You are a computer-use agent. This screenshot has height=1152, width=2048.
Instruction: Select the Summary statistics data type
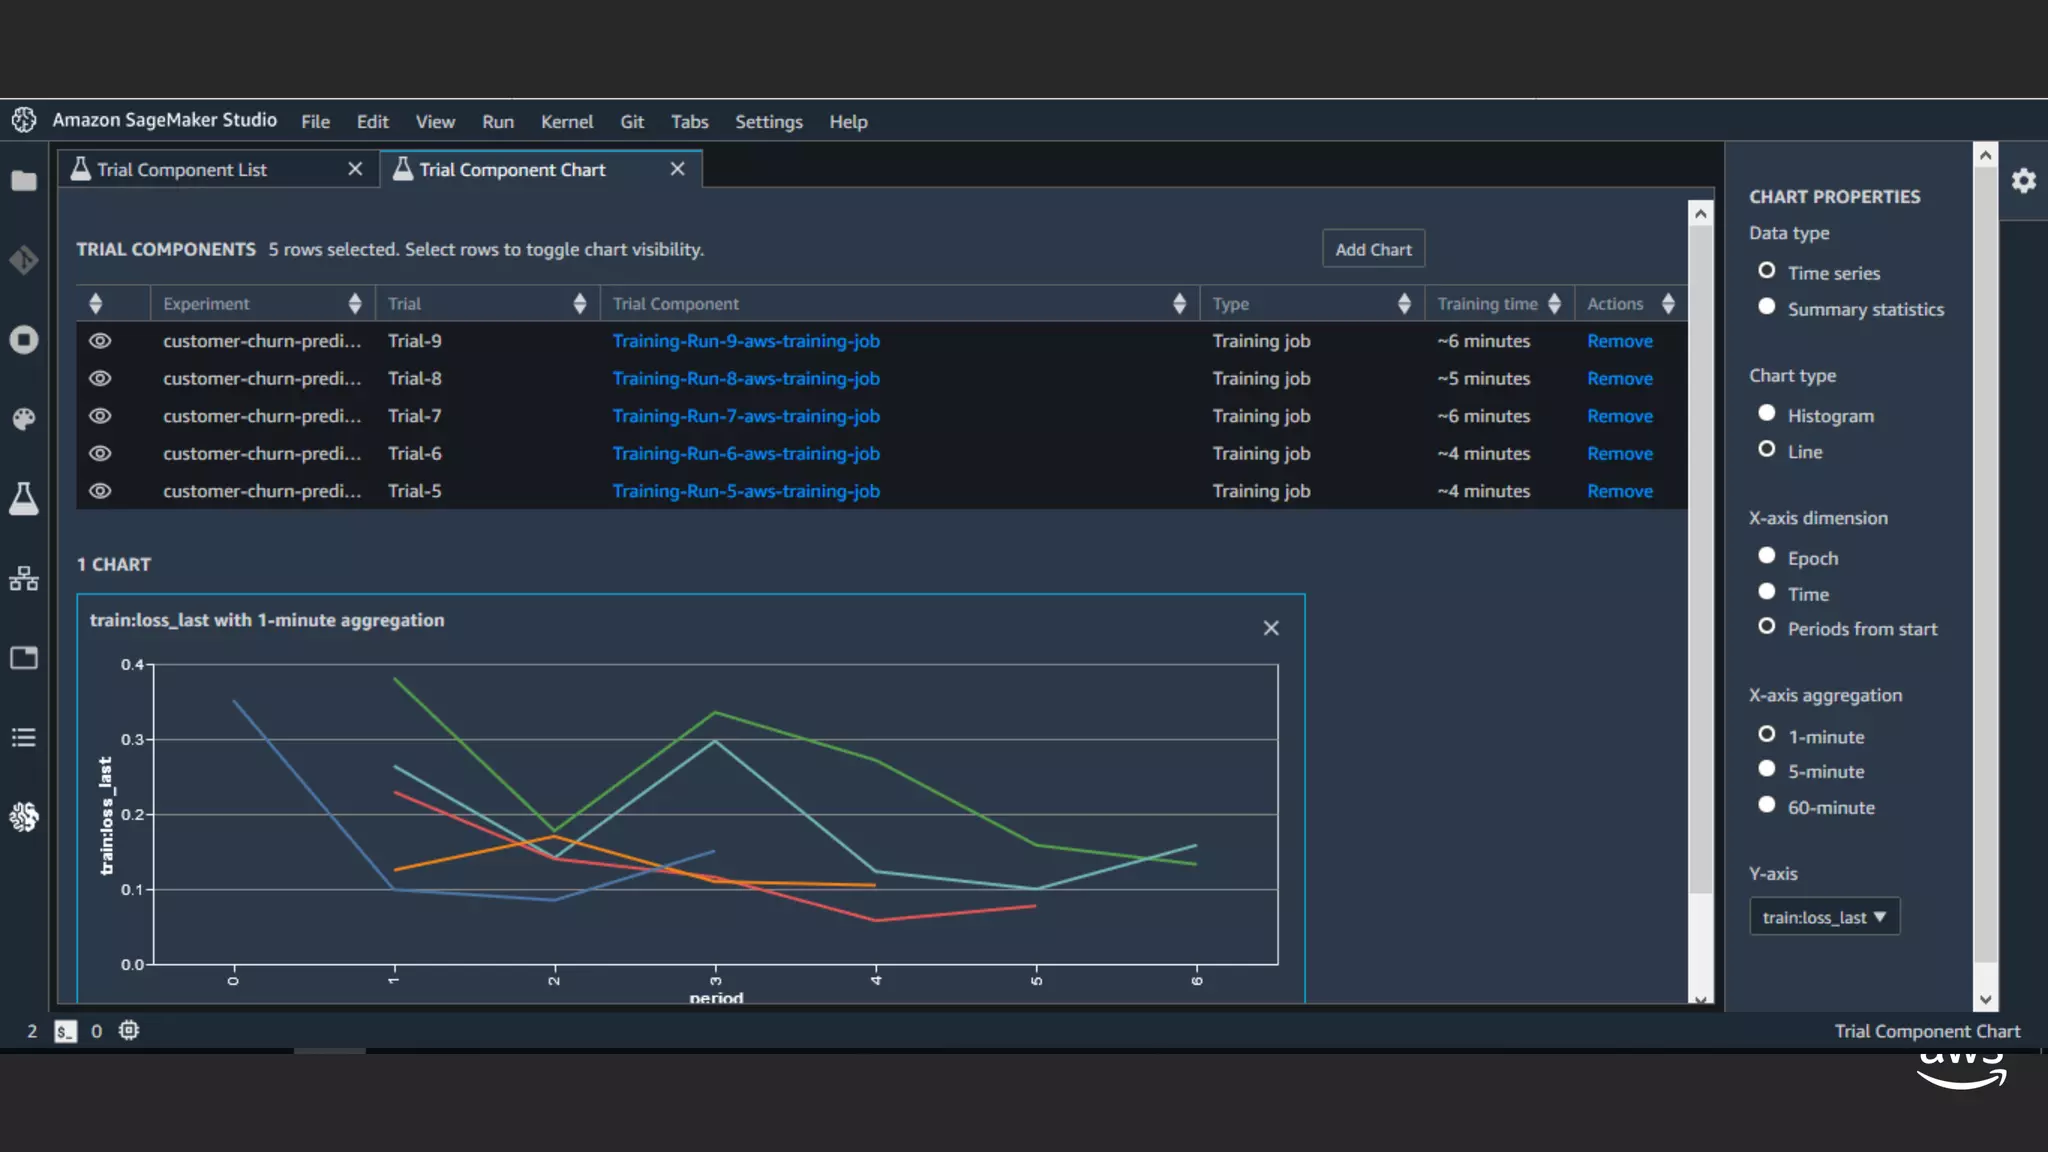click(1767, 307)
